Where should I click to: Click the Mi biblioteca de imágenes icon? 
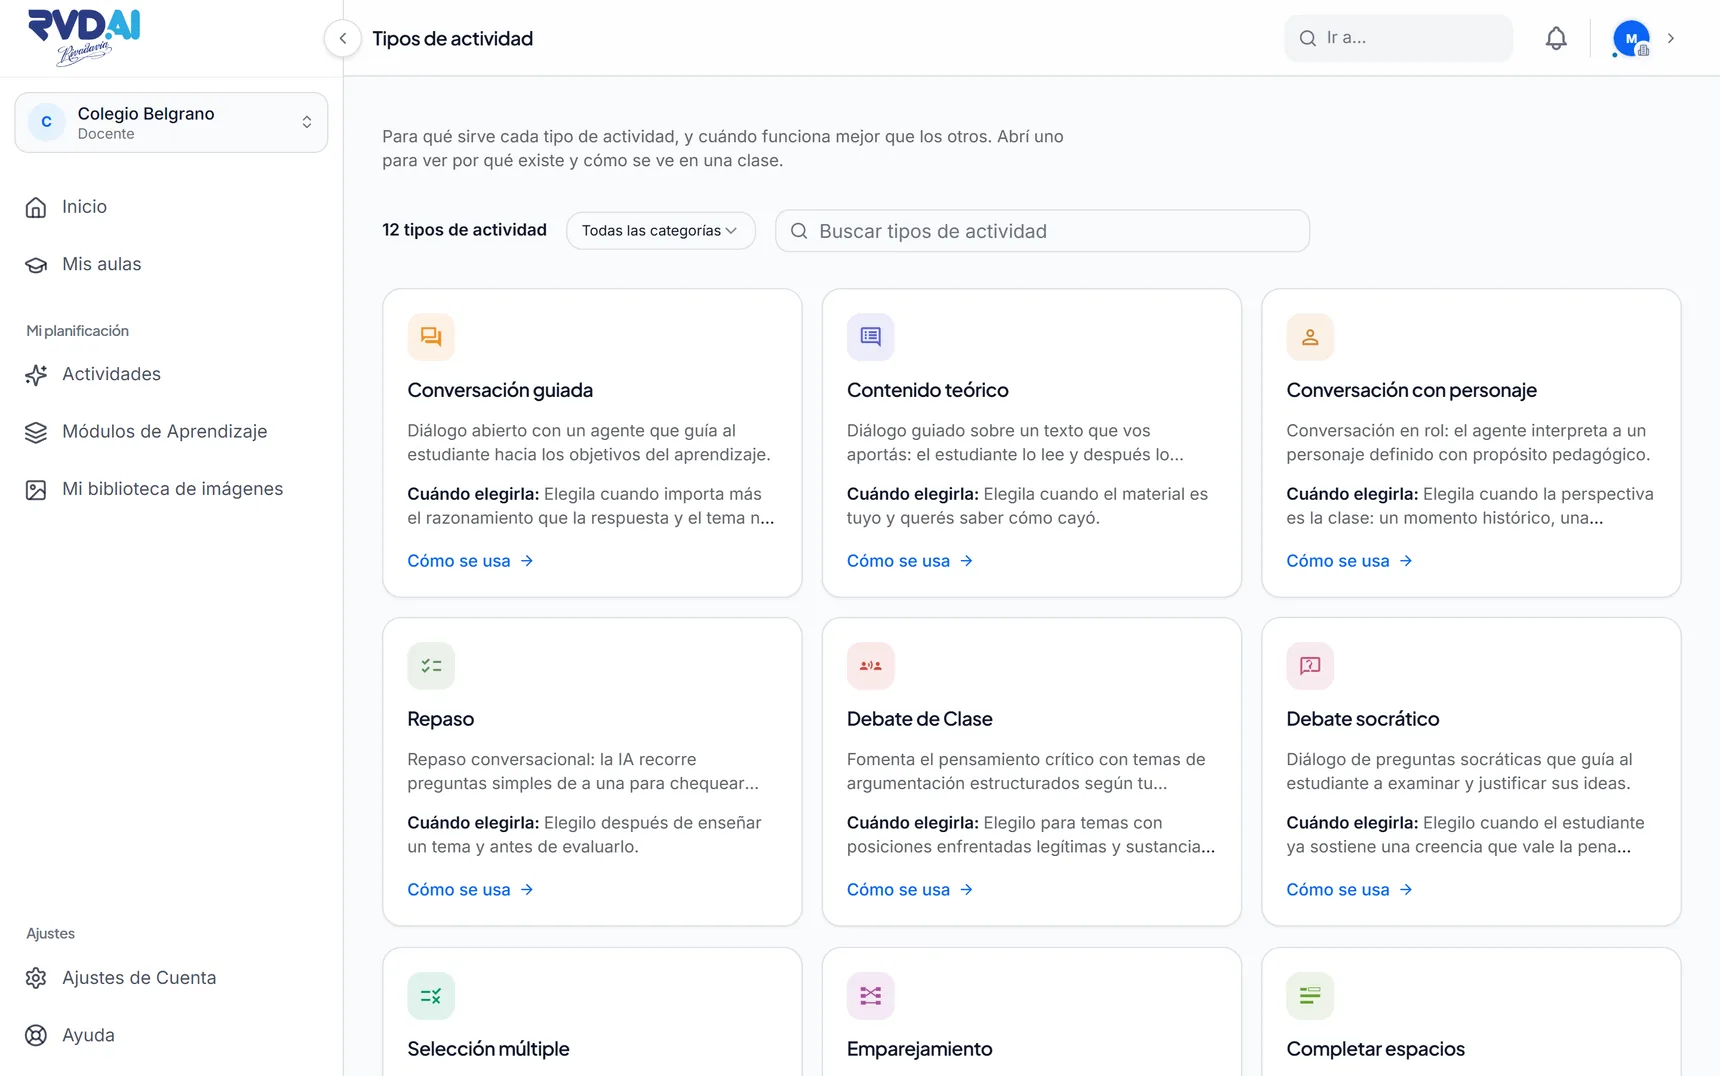coord(36,490)
